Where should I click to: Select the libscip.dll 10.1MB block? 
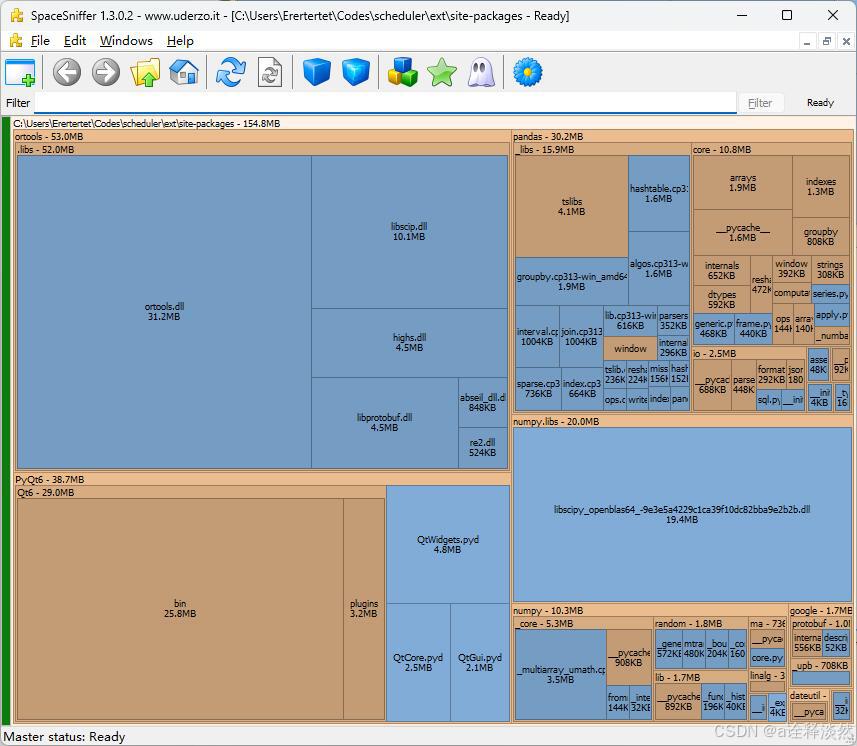pyautogui.click(x=409, y=232)
